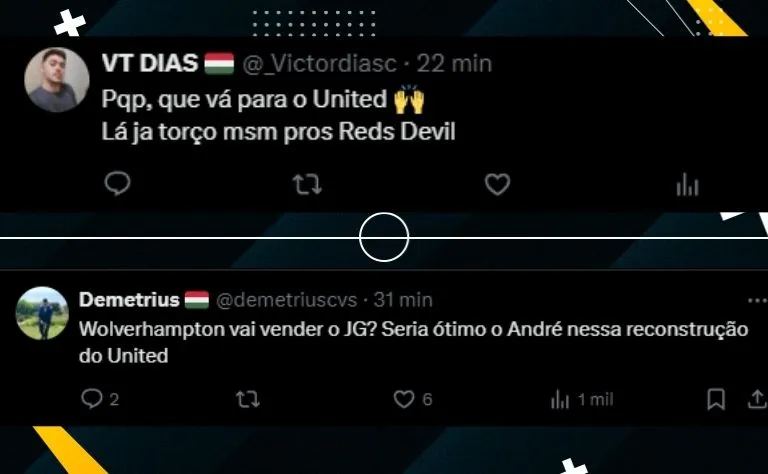Retweet the Demetrius post
Viewport: 768px width, 474px height.
tap(248, 400)
